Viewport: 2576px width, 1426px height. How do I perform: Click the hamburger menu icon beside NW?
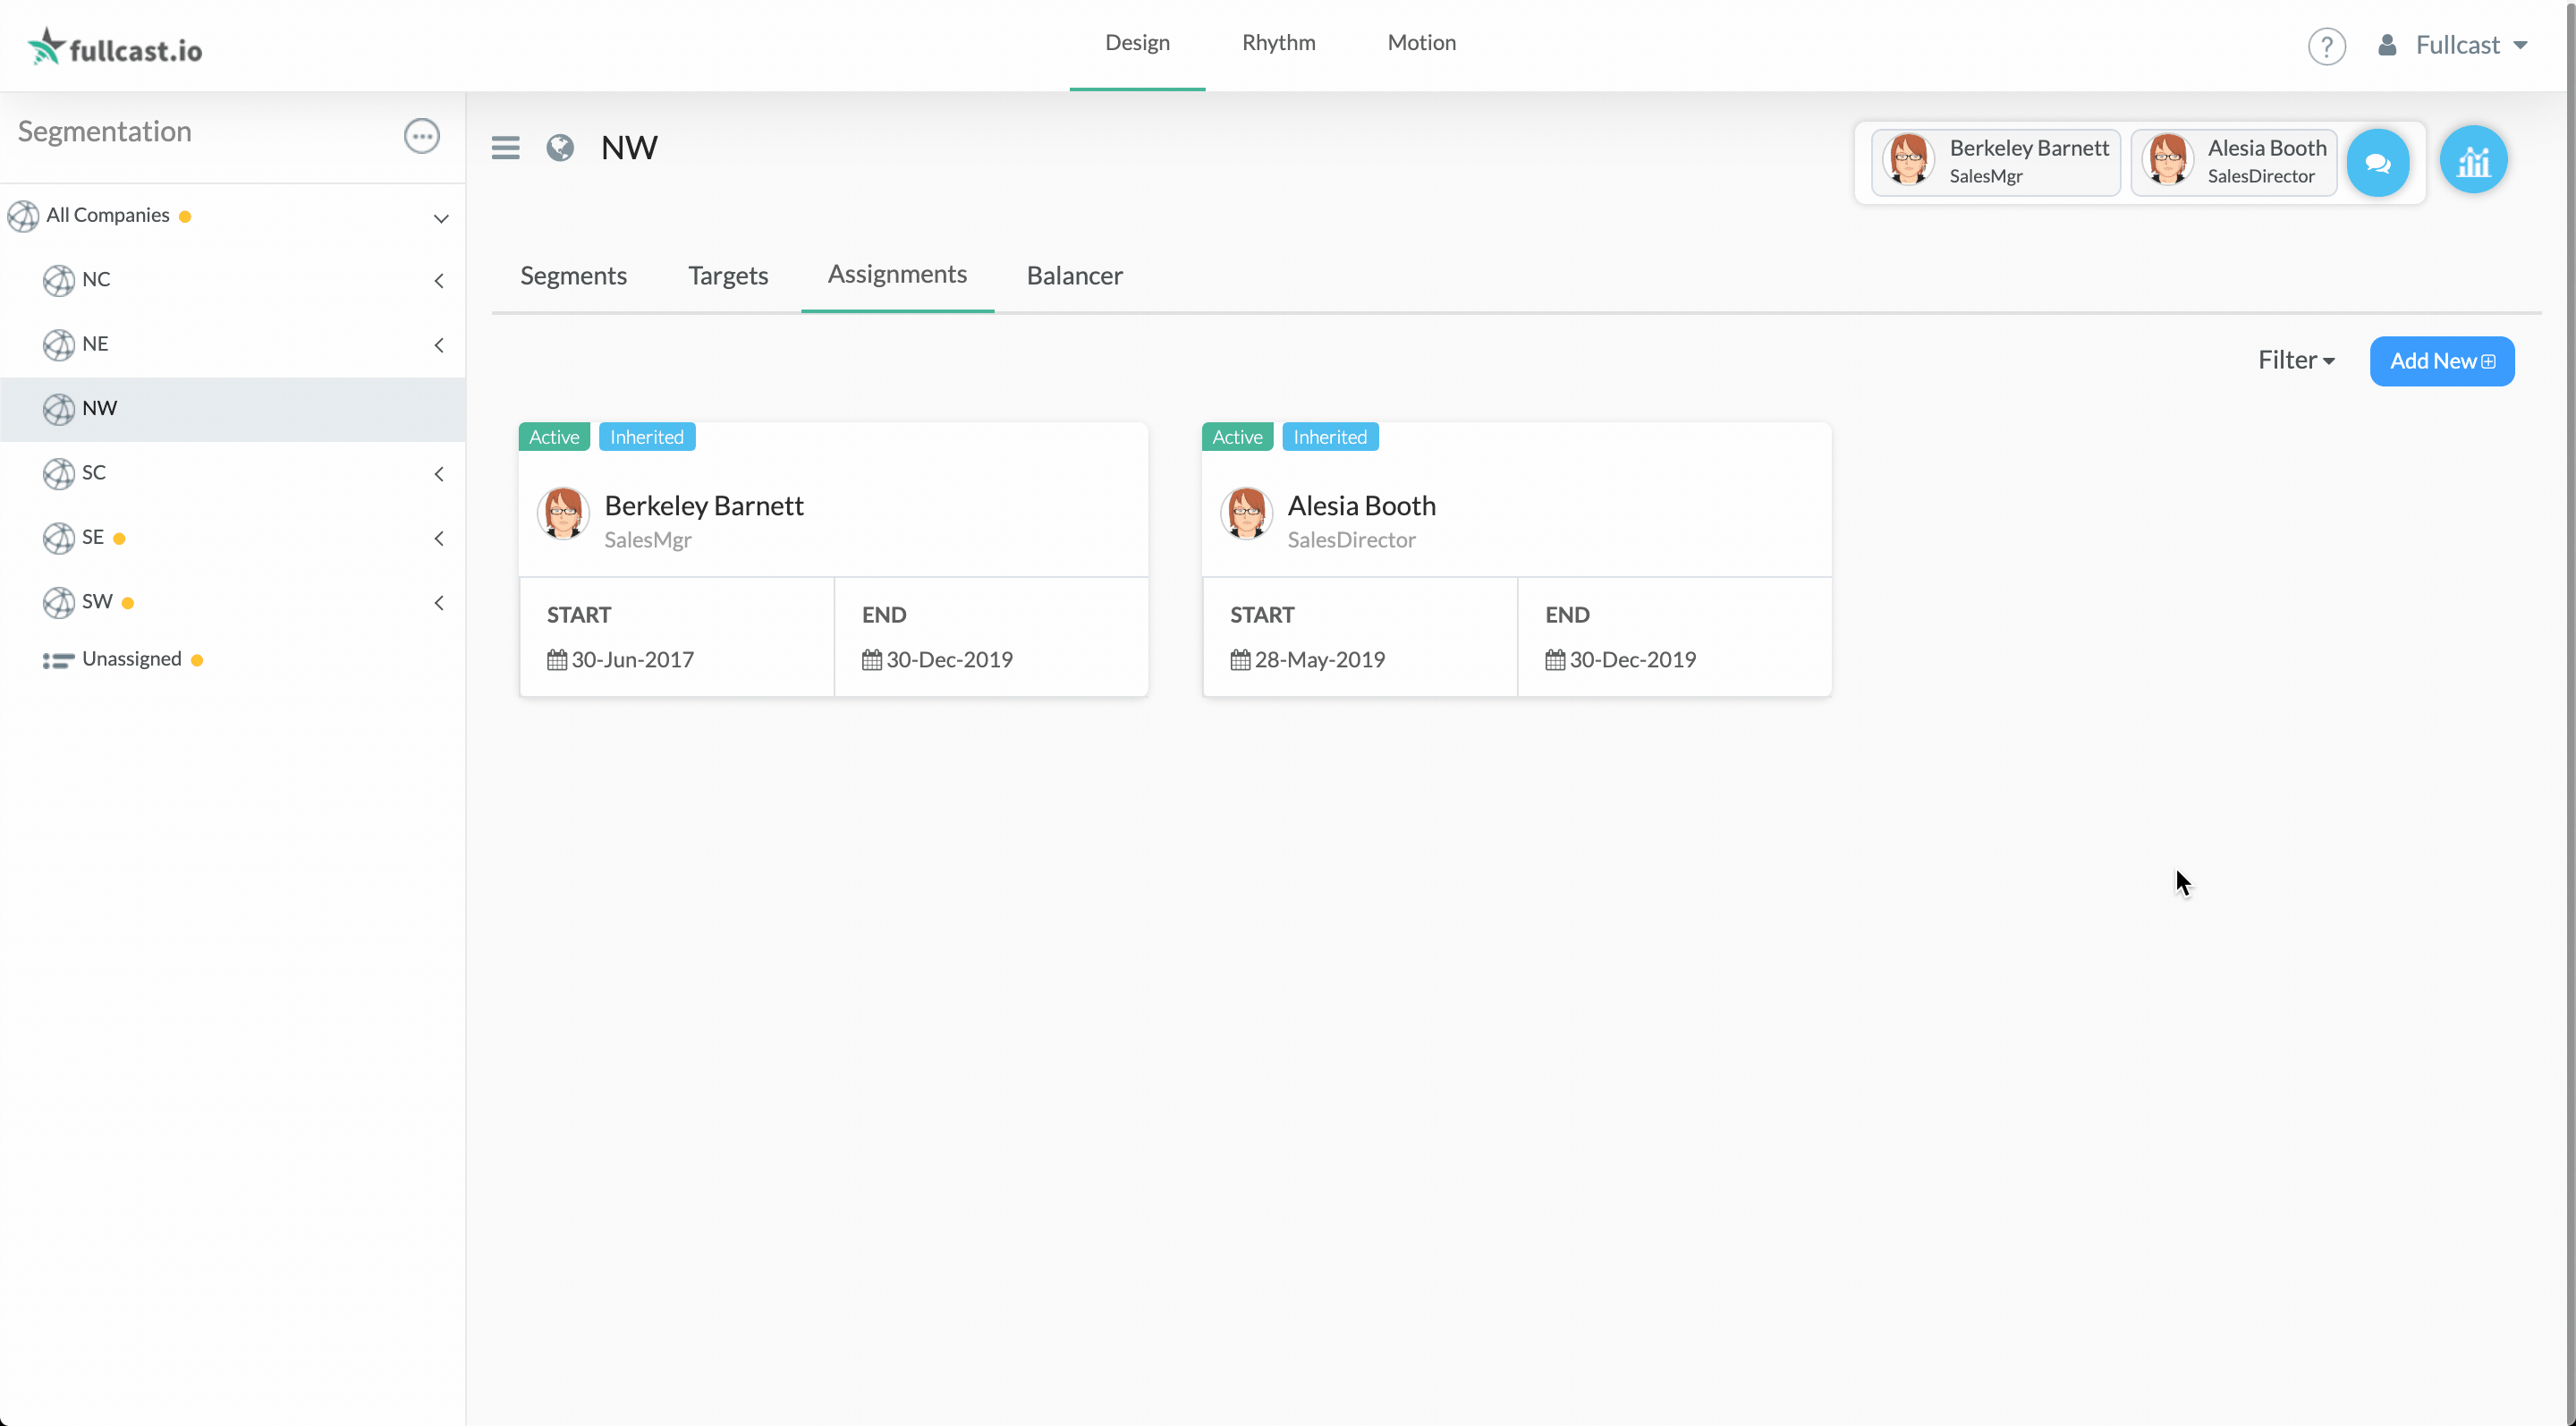click(x=505, y=148)
